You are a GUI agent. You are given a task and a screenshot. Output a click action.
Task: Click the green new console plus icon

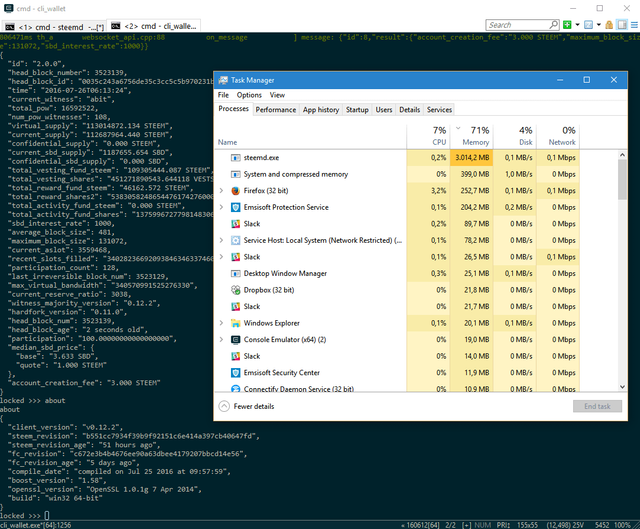click(x=567, y=25)
